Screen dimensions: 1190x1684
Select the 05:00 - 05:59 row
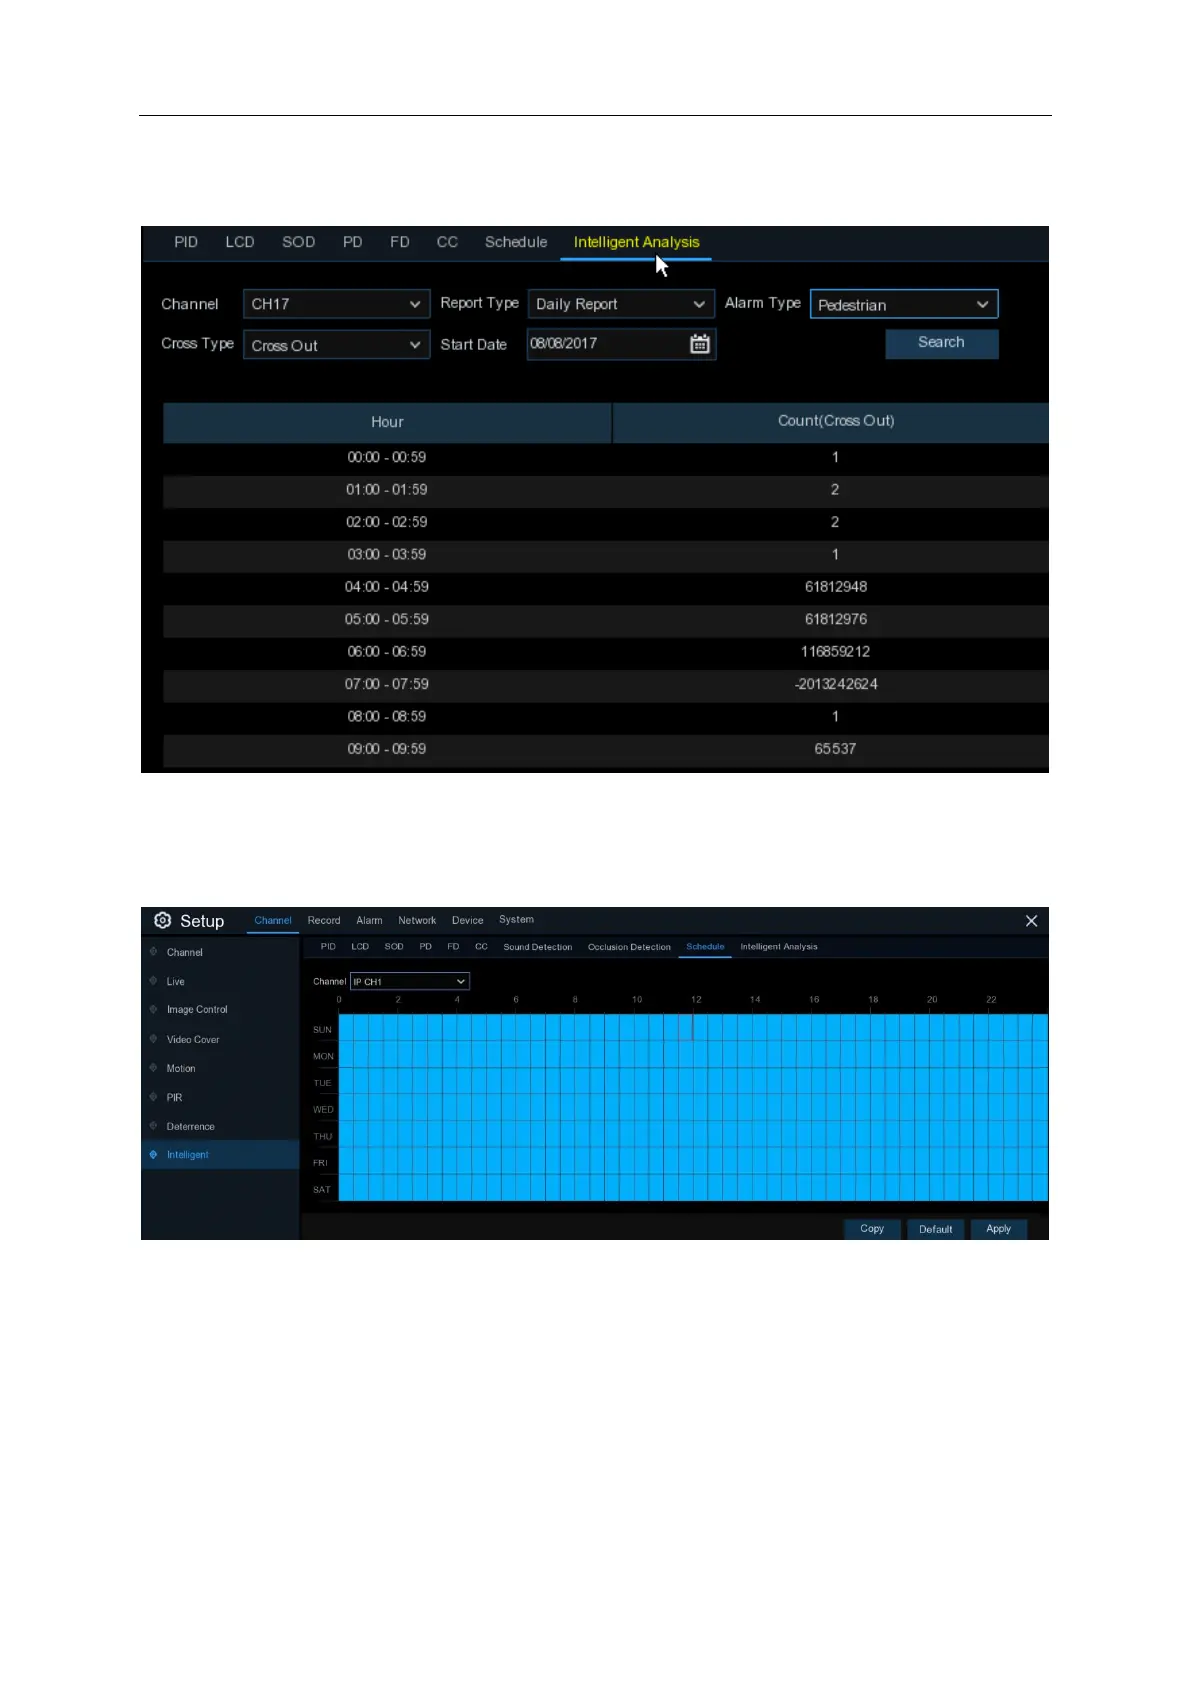[606, 619]
